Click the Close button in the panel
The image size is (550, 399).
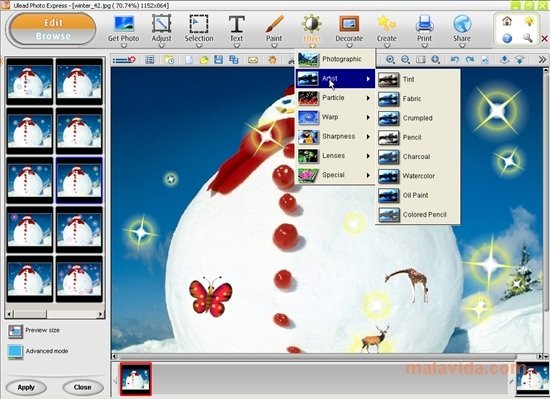coord(83,387)
